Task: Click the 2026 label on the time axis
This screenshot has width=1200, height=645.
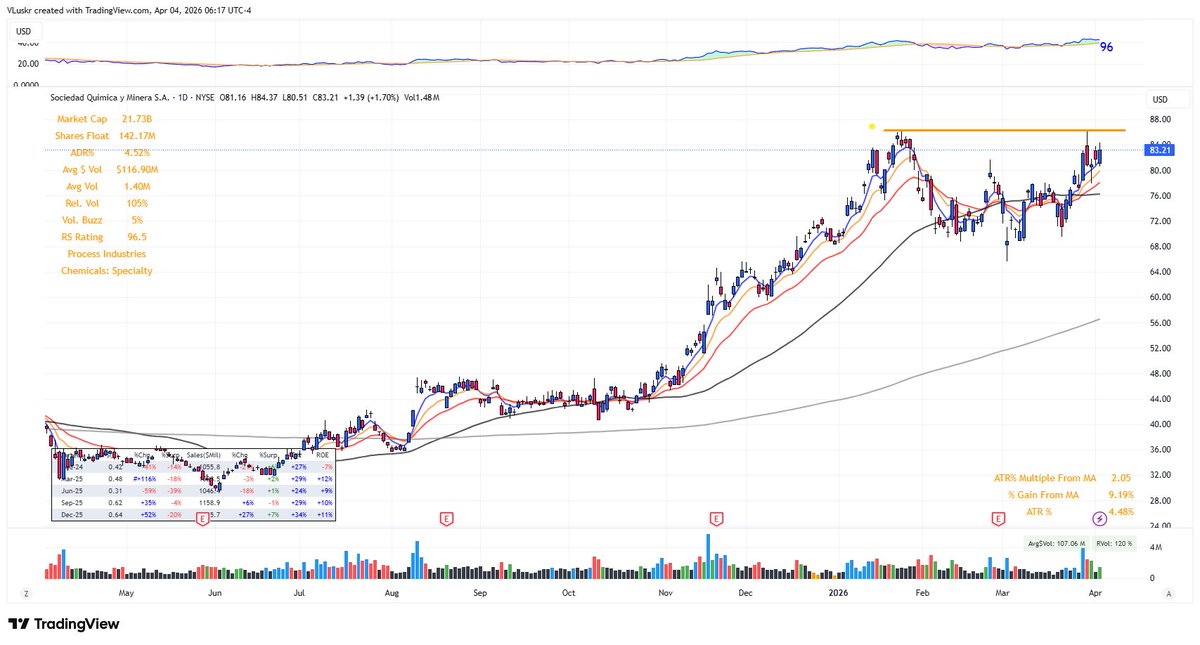Action: (x=836, y=593)
